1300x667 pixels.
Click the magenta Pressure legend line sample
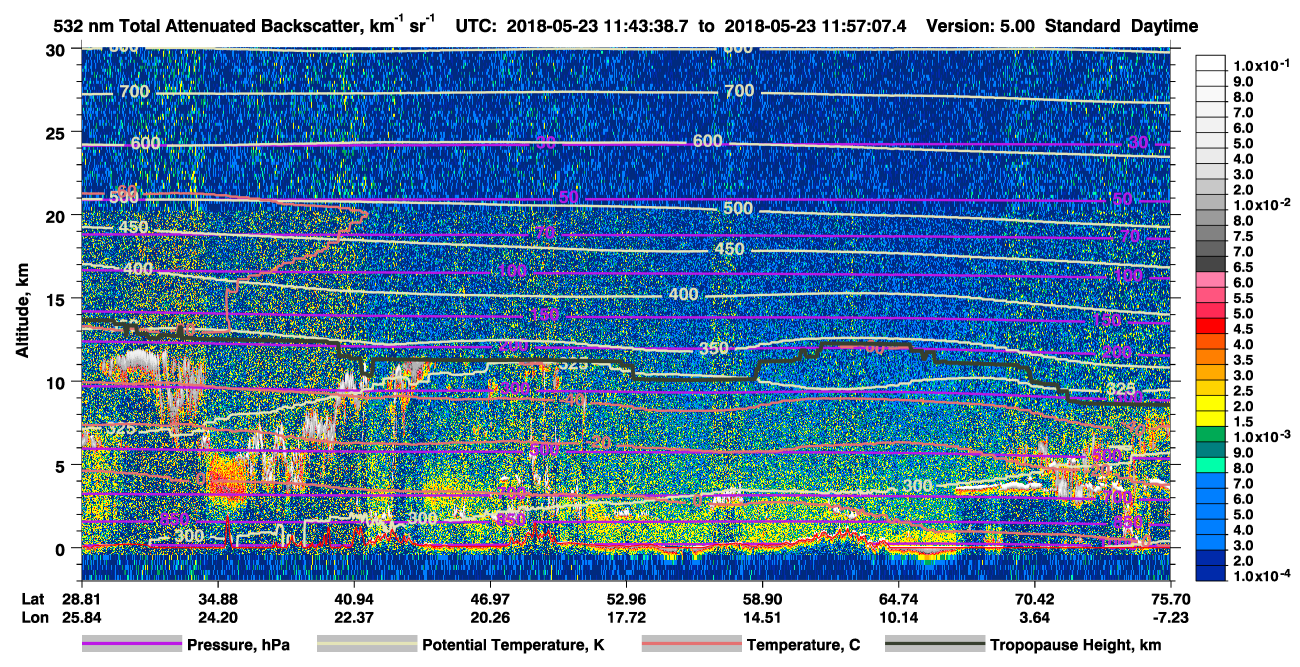click(131, 645)
